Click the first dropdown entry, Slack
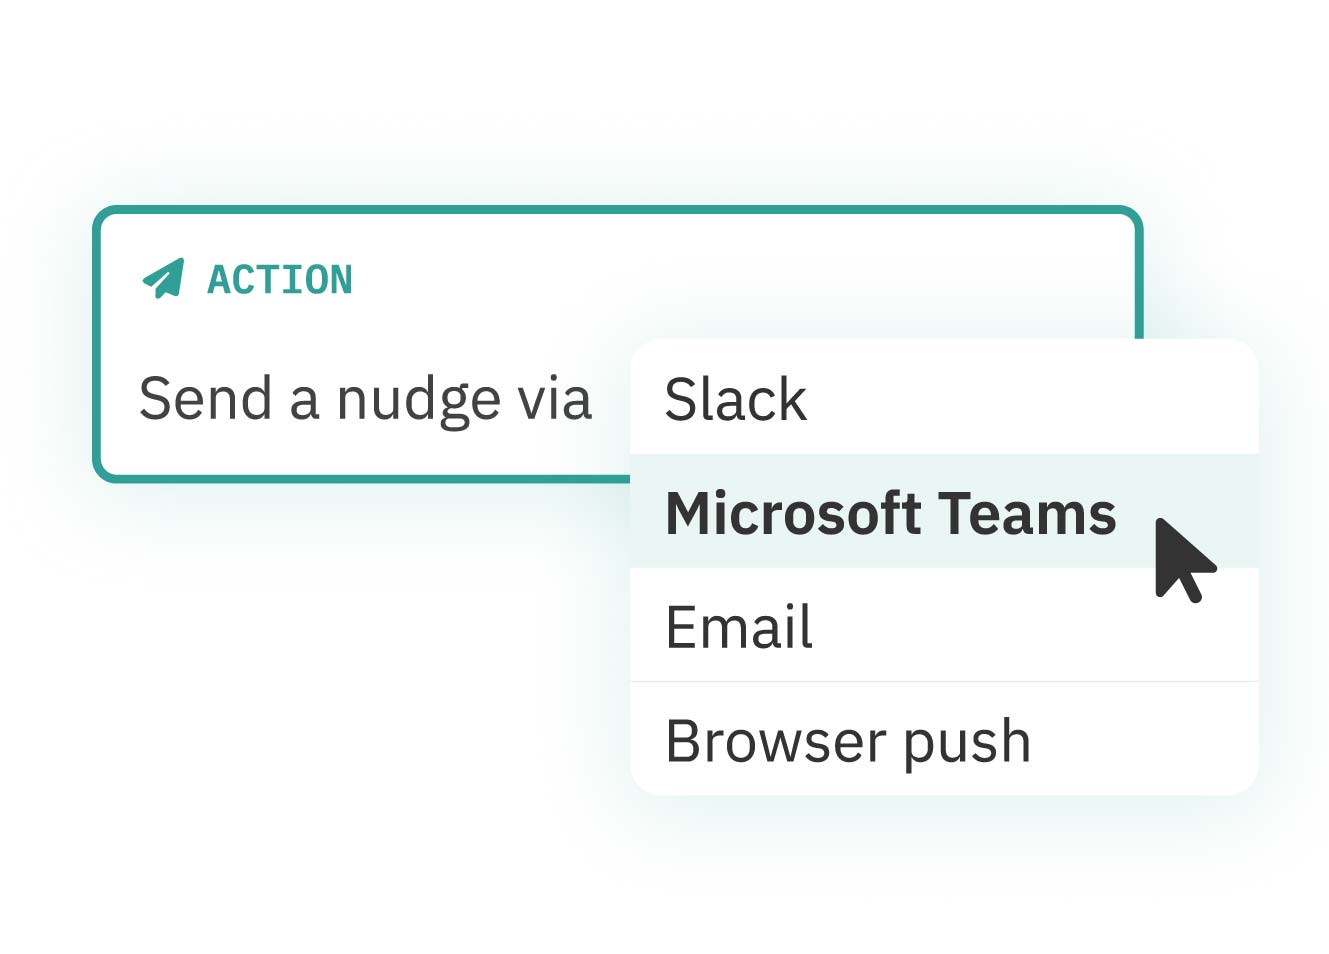Viewport: 1329px width, 954px height. [943, 398]
